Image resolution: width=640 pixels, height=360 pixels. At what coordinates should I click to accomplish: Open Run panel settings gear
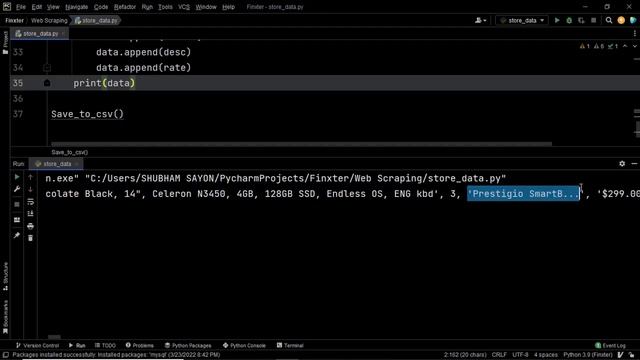(622, 164)
